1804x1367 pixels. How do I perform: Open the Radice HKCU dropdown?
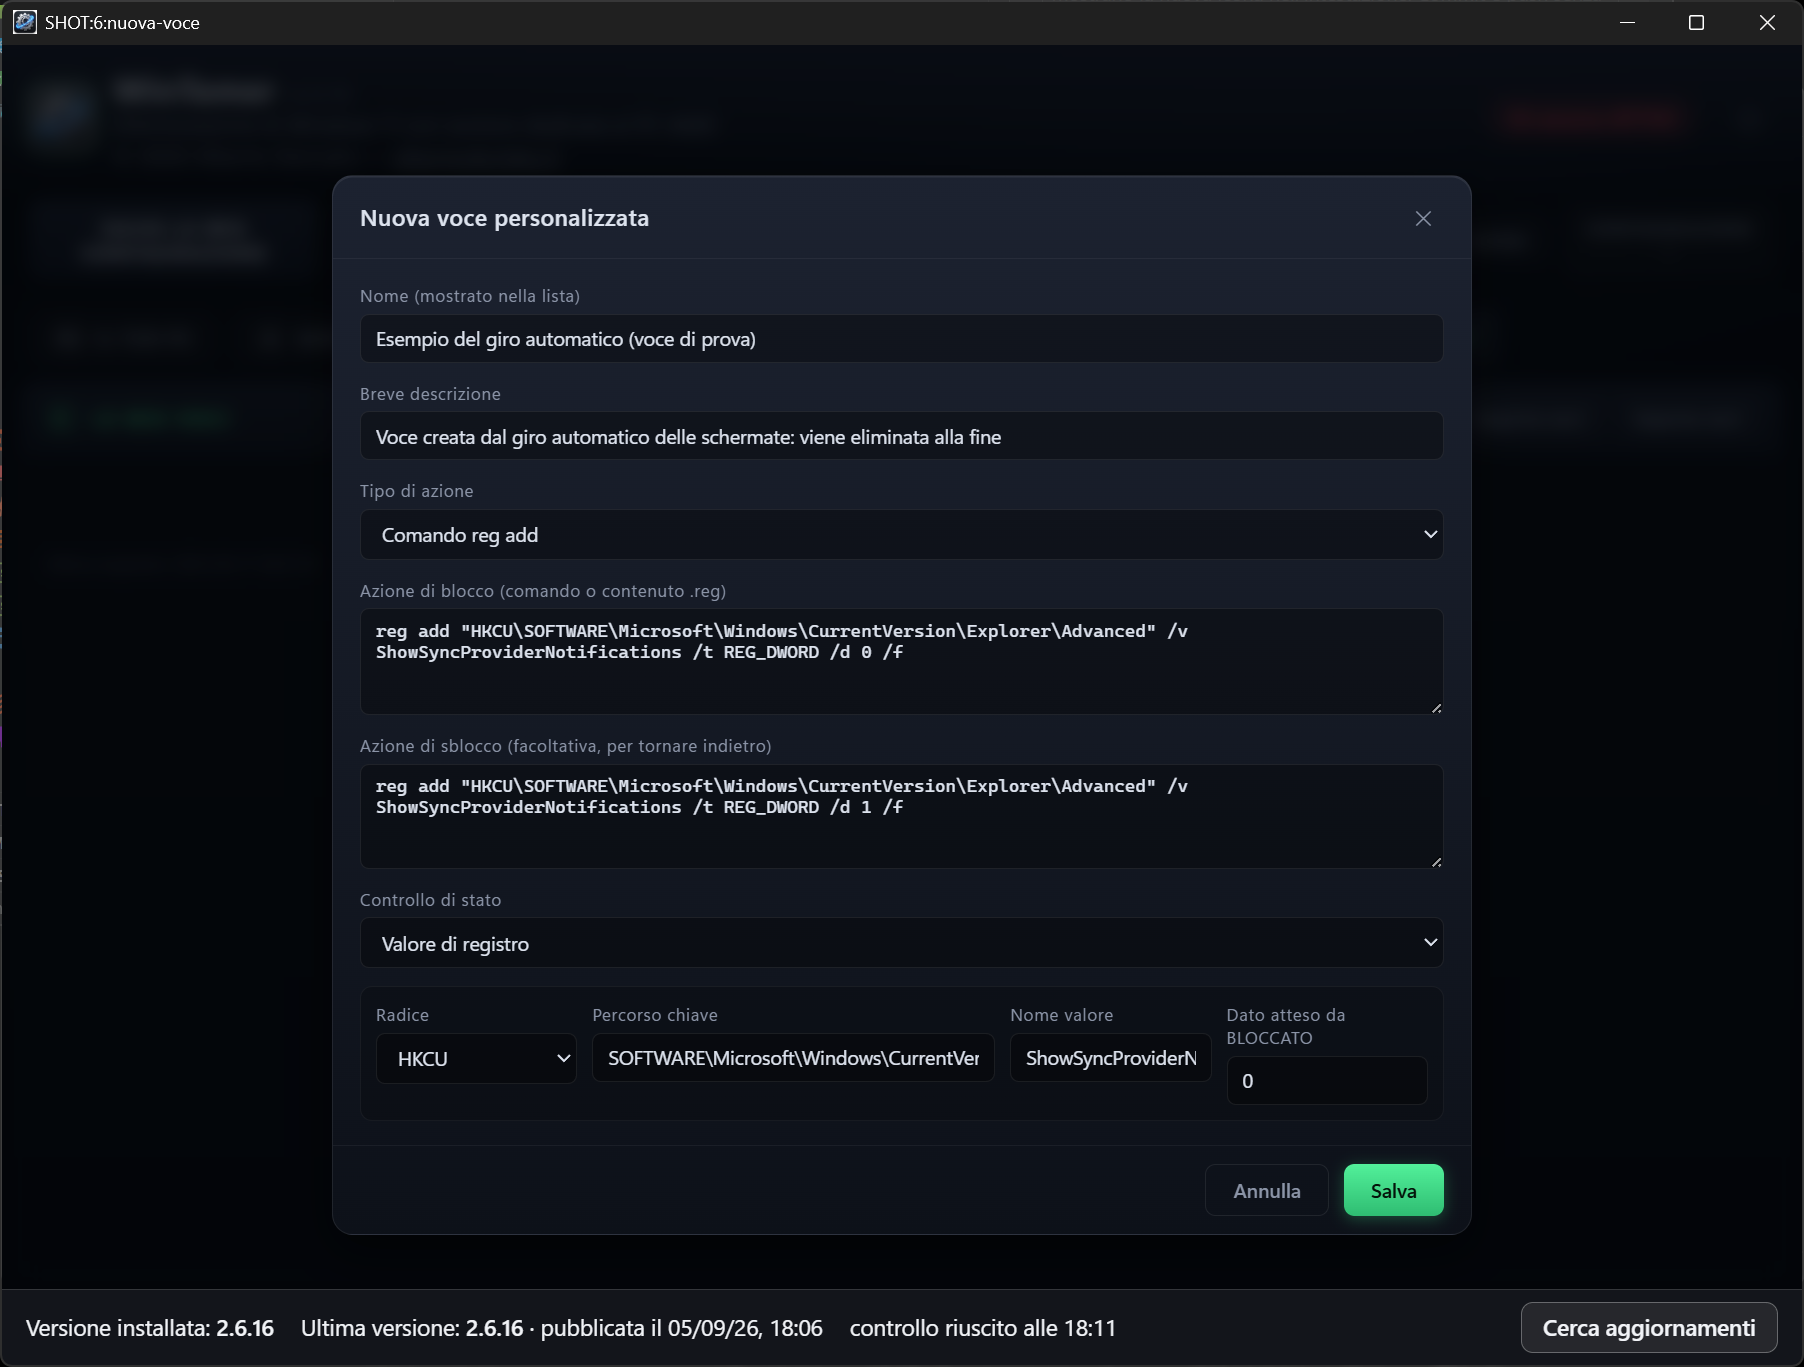[476, 1059]
